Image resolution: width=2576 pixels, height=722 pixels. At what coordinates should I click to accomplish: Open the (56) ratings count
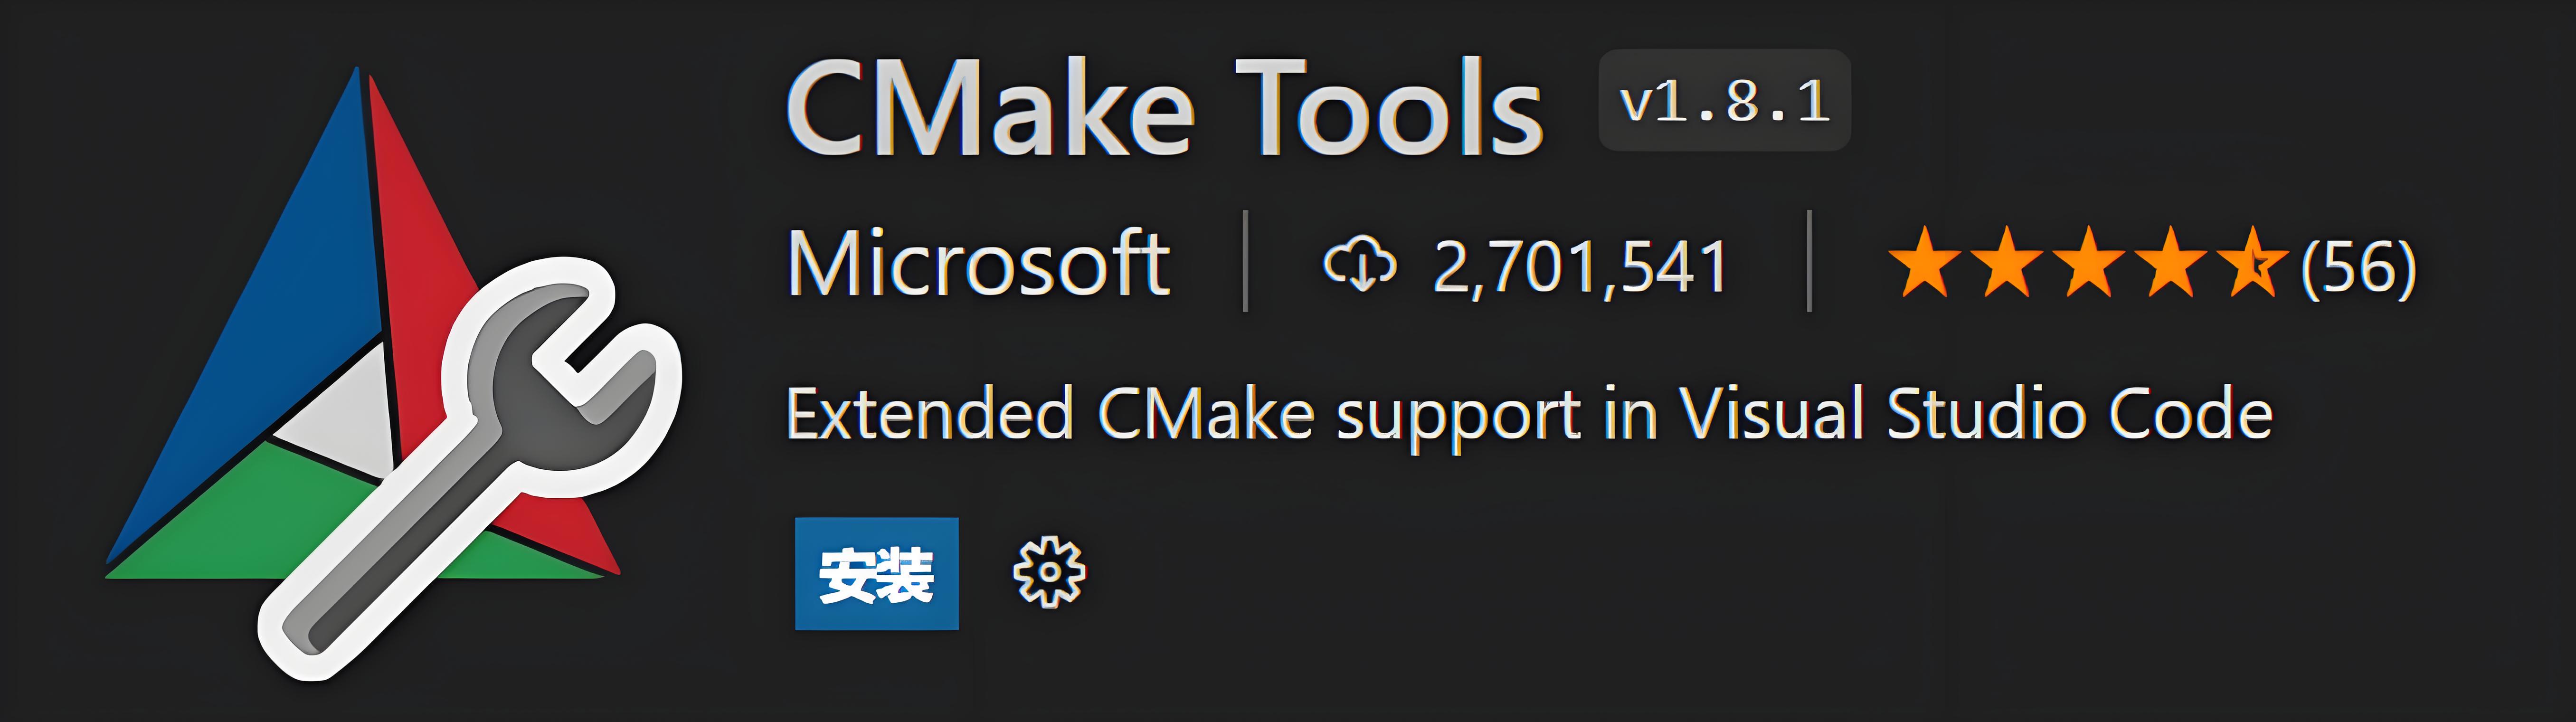pyautogui.click(x=2358, y=267)
